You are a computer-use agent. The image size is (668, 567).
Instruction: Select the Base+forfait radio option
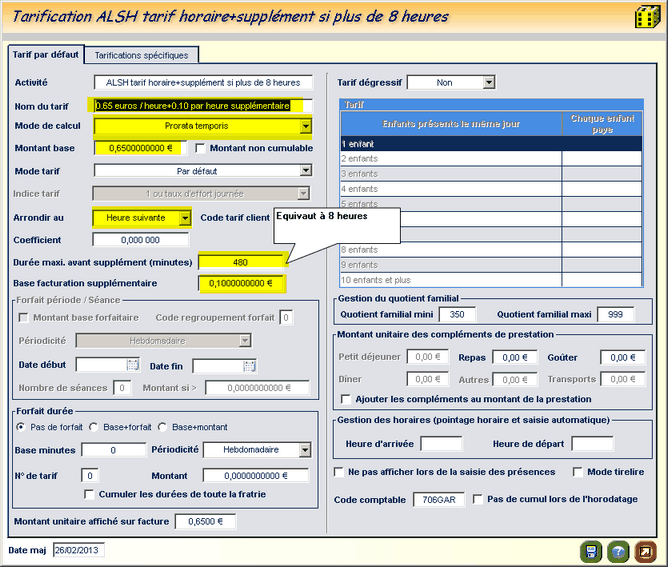click(94, 427)
